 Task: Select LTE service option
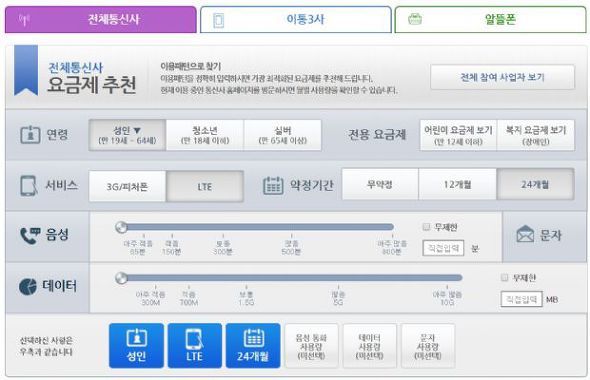click(x=205, y=186)
